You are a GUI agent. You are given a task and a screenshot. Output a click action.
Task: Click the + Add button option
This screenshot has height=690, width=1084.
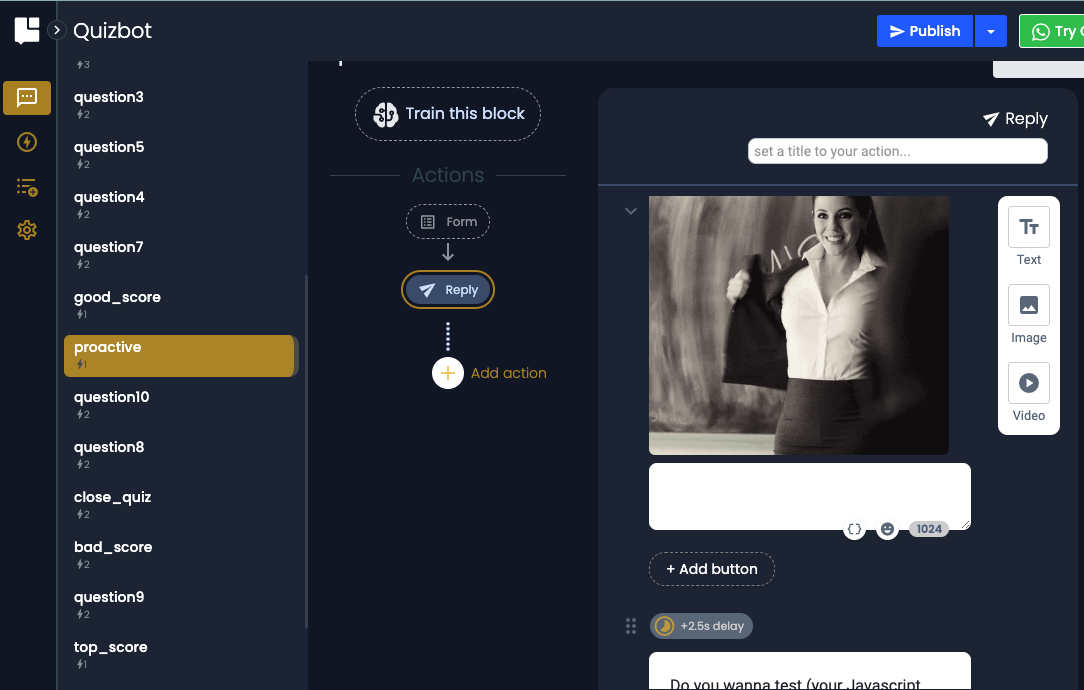coord(711,569)
